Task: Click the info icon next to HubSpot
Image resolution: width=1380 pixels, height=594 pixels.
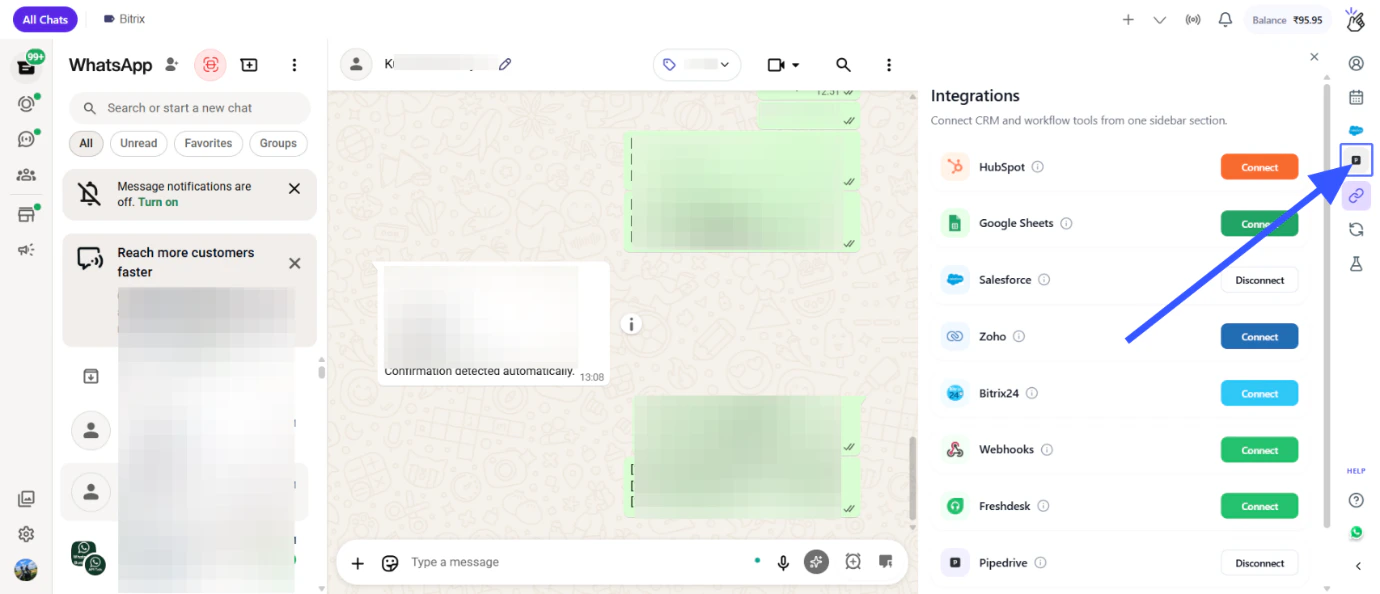Action: [x=1037, y=167]
